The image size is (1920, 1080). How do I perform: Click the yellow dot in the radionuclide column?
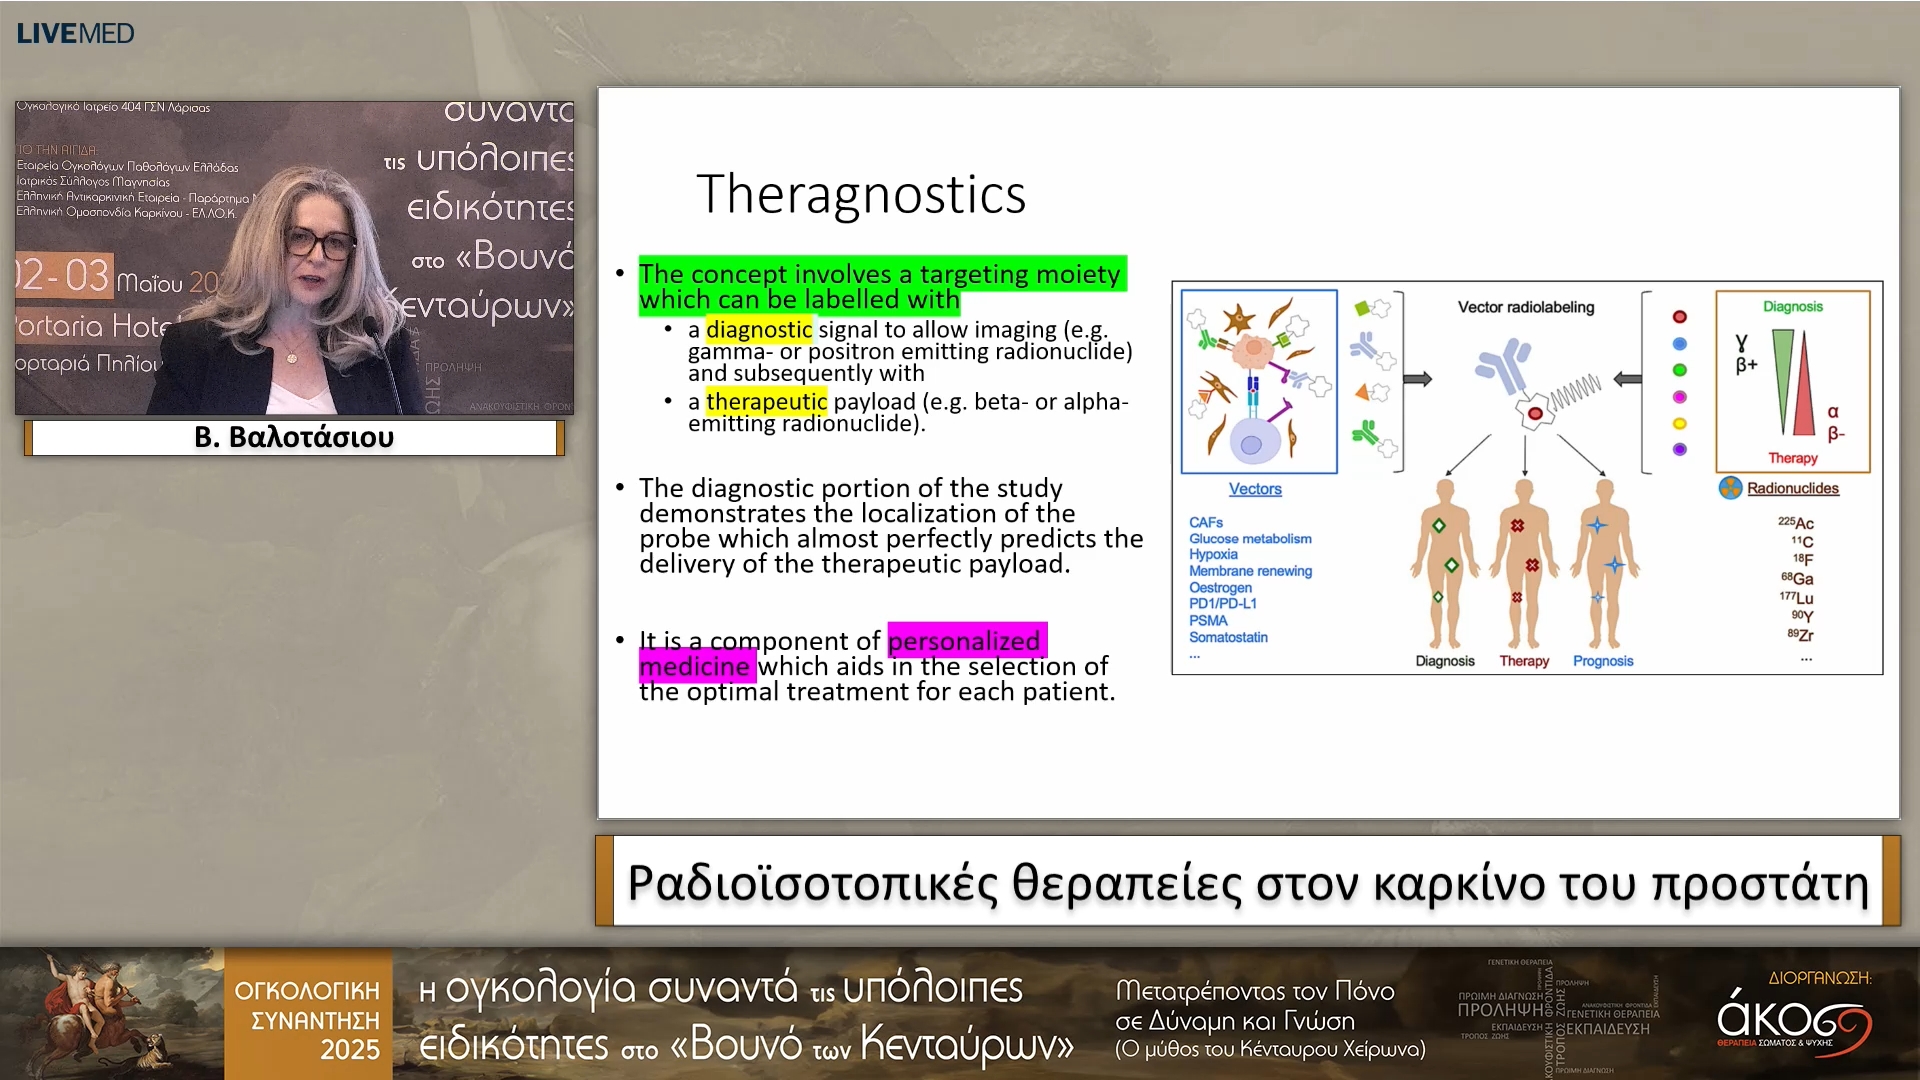tap(1680, 424)
